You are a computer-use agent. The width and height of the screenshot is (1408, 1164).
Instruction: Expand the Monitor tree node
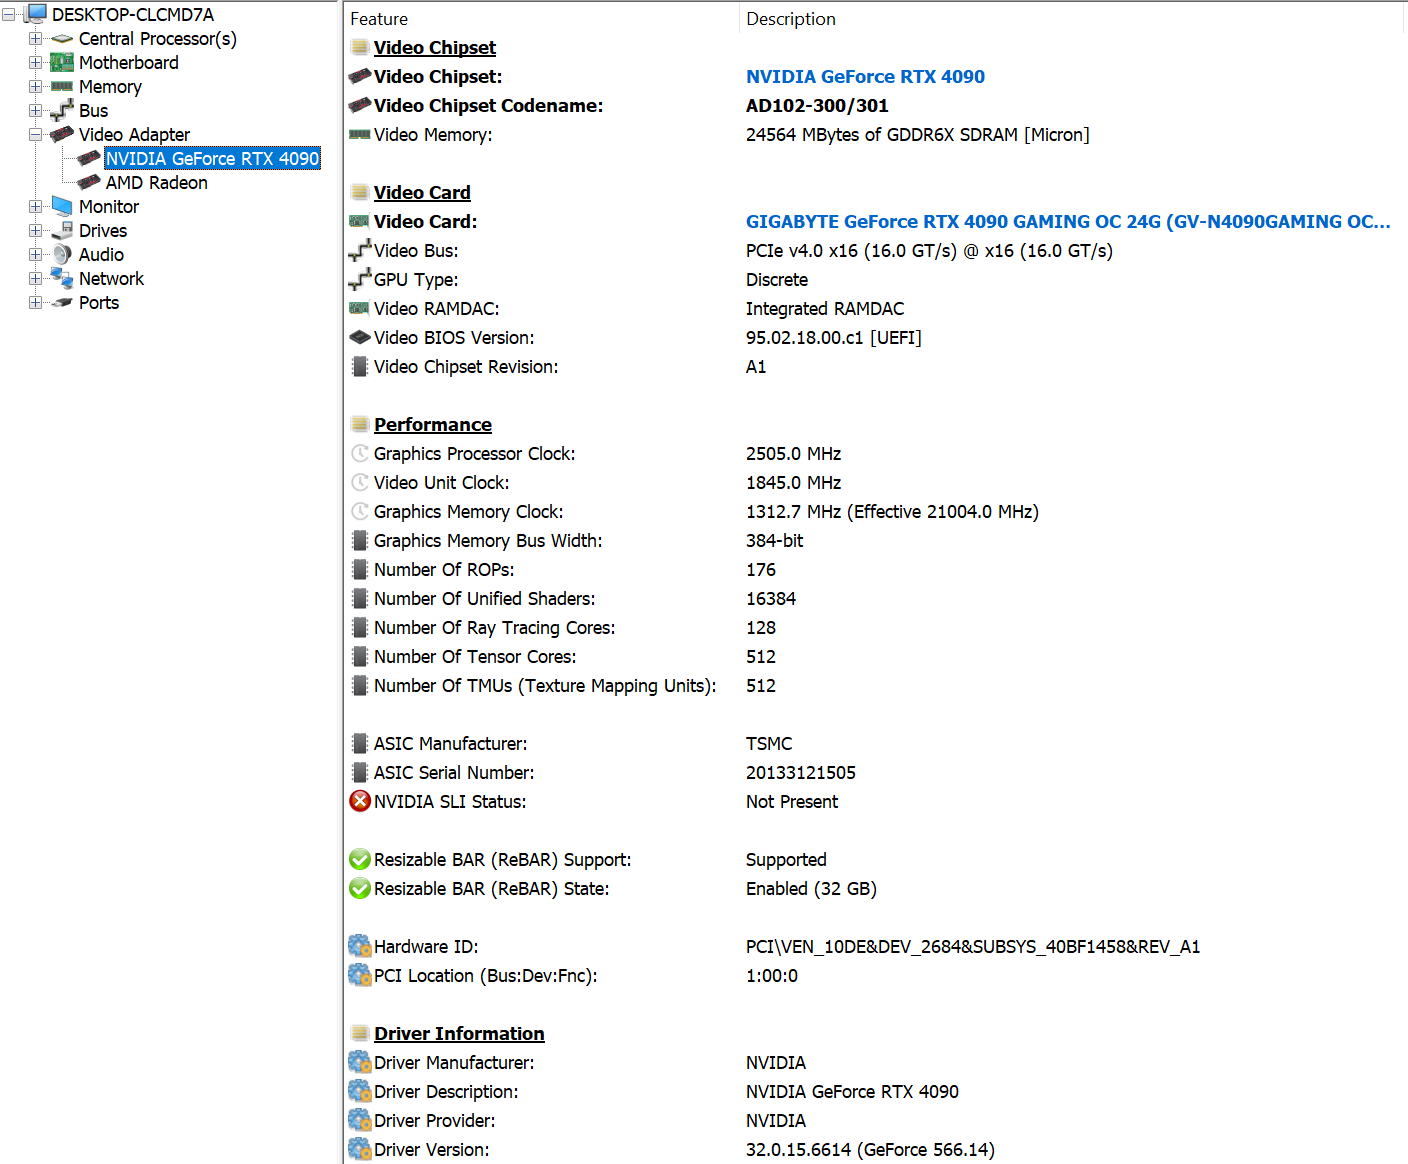[x=35, y=207]
